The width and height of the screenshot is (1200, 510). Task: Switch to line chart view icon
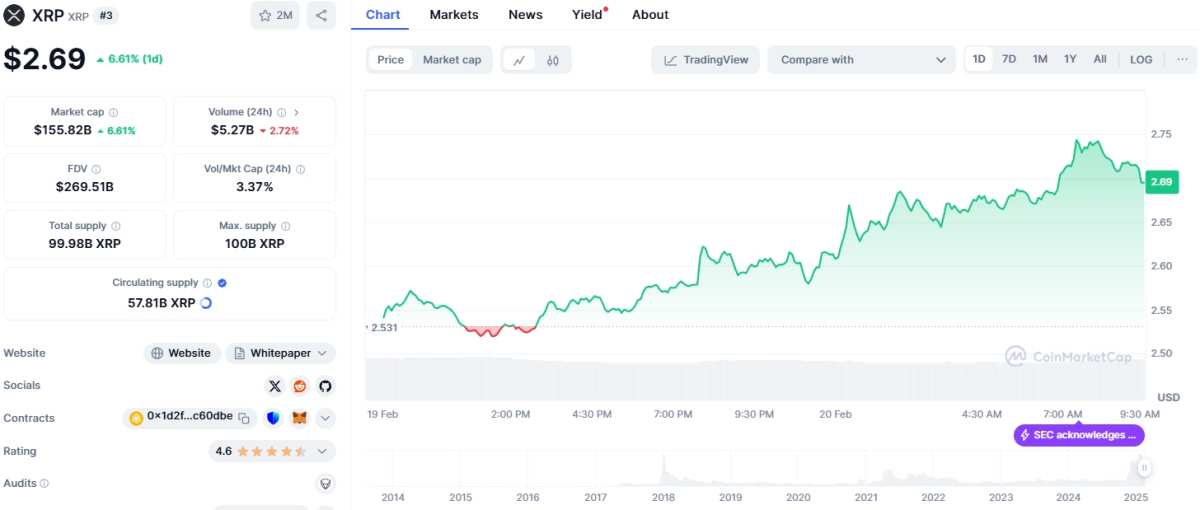click(x=519, y=60)
